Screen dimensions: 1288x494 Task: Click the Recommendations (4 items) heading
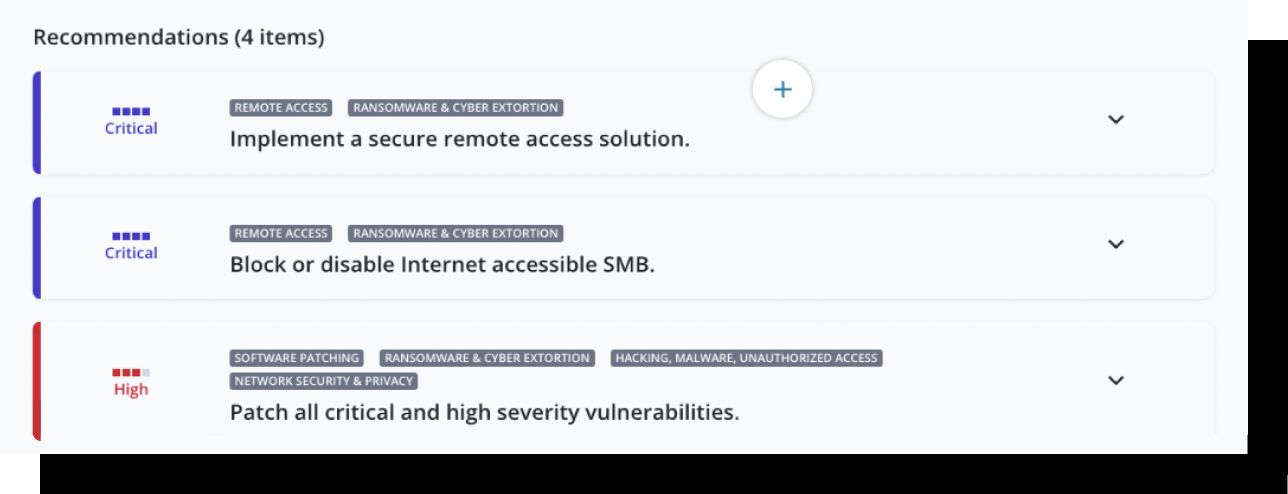(x=179, y=38)
